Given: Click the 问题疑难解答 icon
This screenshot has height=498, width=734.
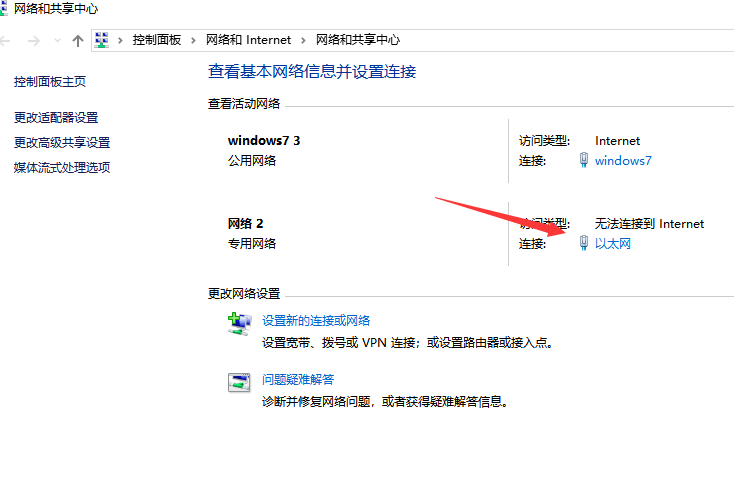Looking at the screenshot, I should coord(239,381).
